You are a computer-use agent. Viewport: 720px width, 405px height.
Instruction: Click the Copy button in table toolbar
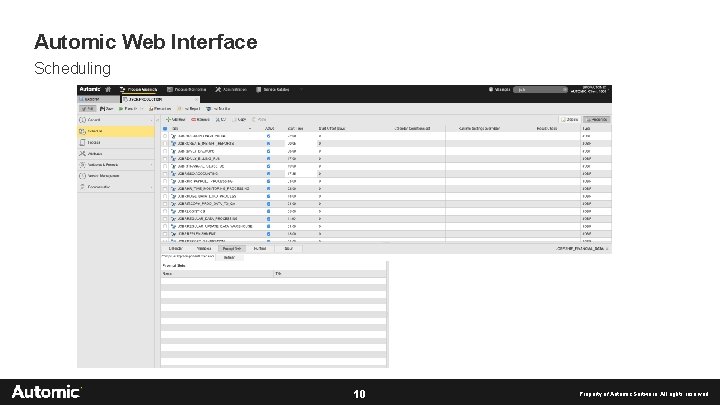239,119
